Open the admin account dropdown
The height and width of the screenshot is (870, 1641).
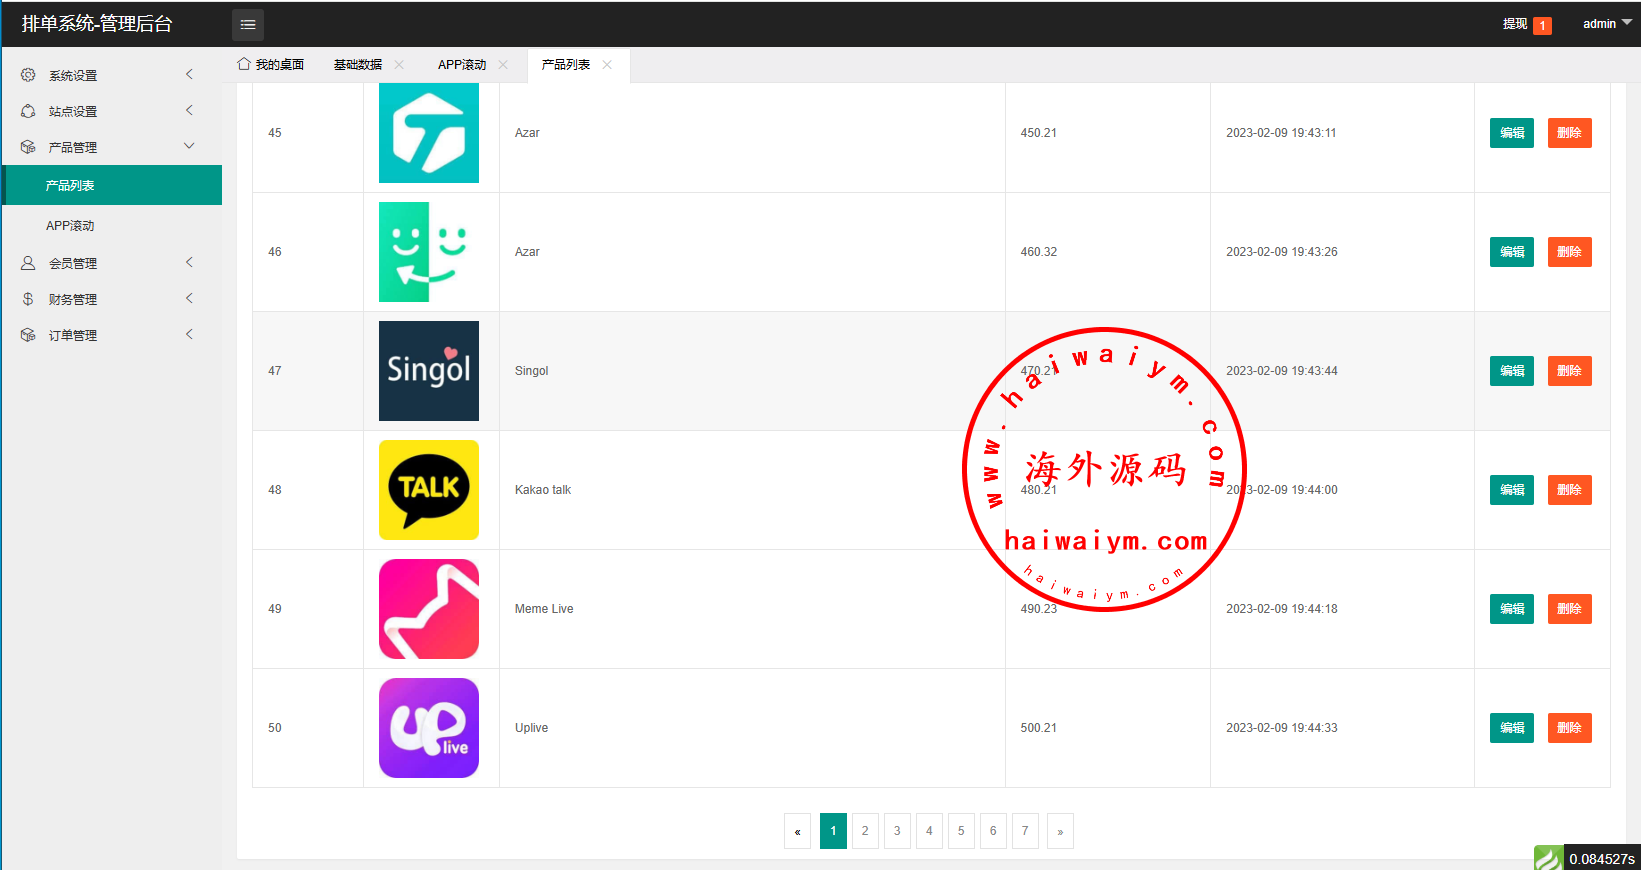1607,24
